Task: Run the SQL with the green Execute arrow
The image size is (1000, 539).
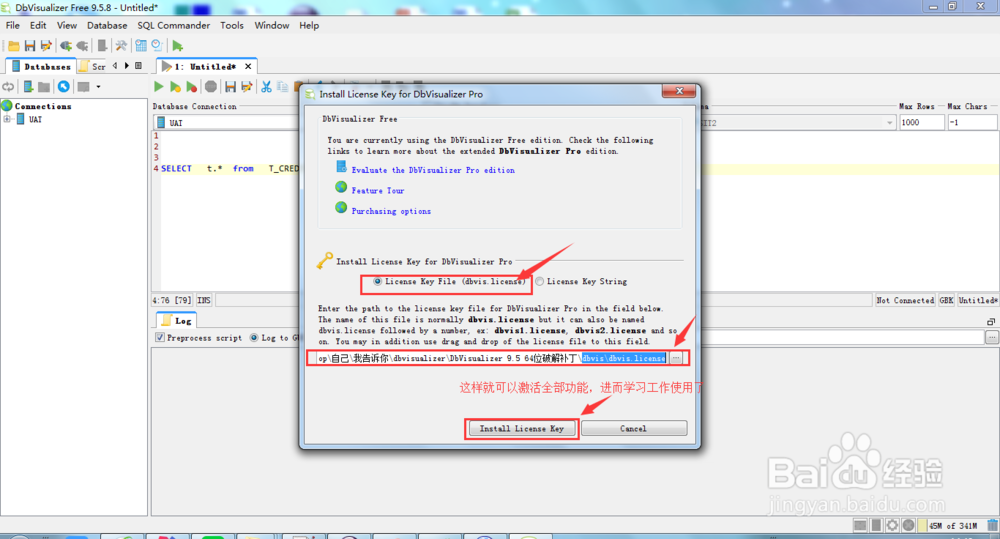Action: (159, 87)
